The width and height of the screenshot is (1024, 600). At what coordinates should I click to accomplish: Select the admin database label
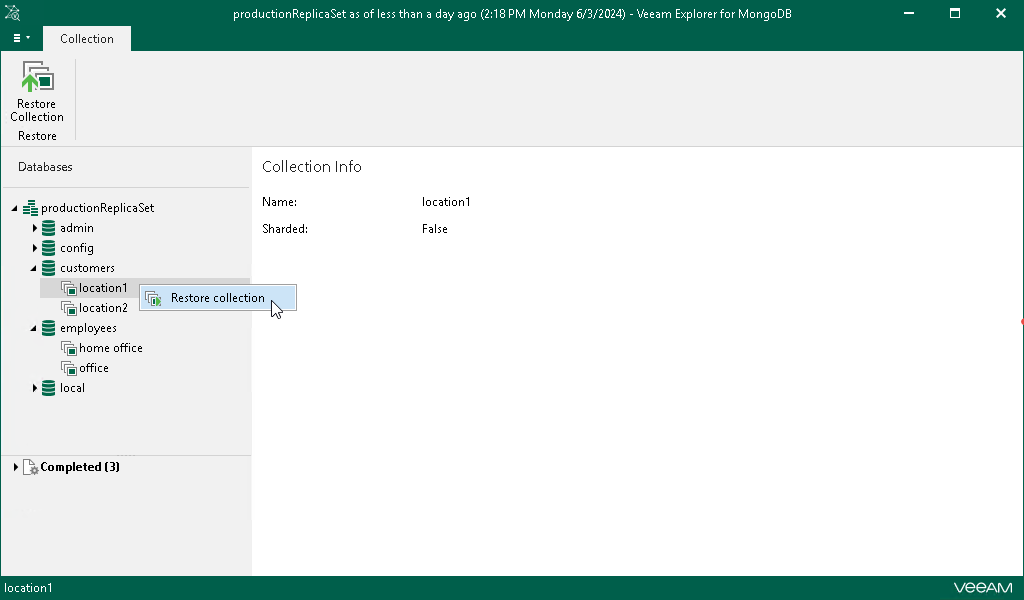coord(76,228)
